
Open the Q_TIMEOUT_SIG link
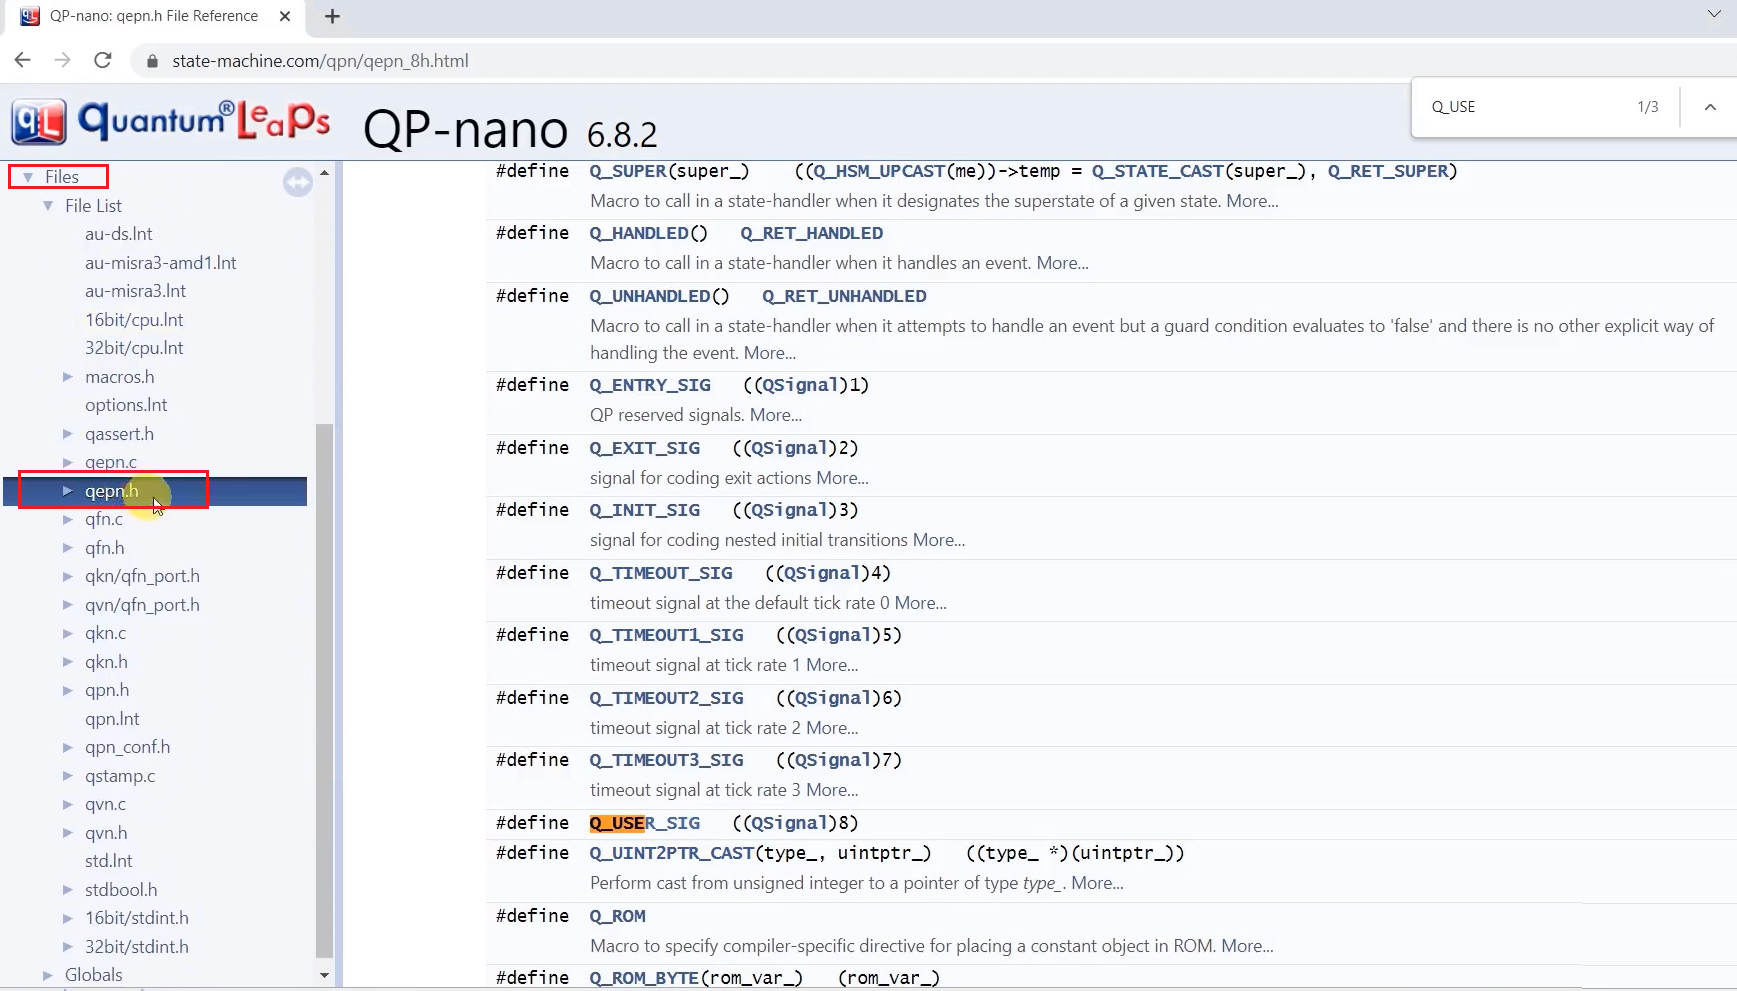661,573
